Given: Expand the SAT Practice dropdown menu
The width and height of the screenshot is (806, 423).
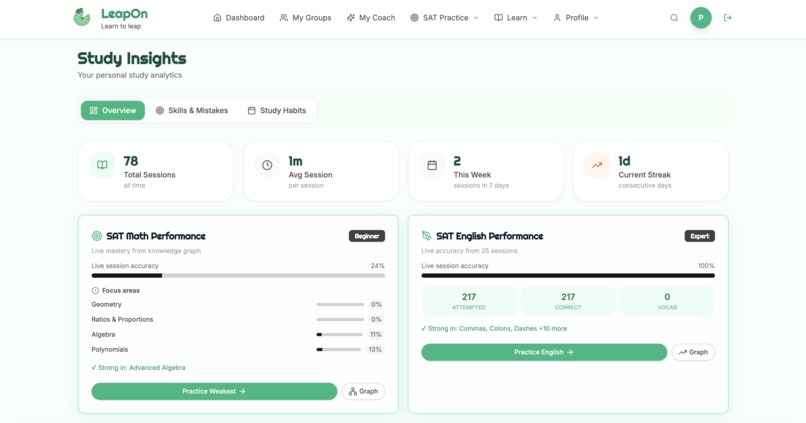Looking at the screenshot, I should [x=444, y=17].
